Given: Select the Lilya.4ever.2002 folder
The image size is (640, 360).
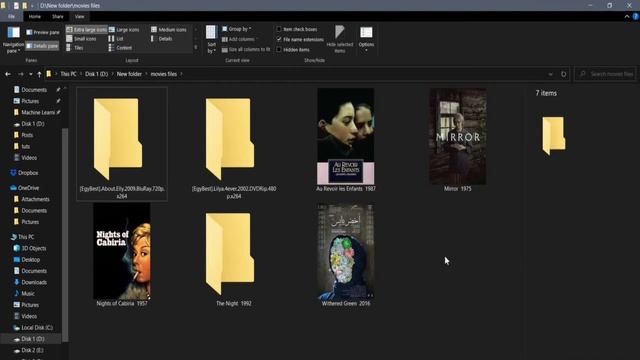Looking at the screenshot, I should point(234,144).
